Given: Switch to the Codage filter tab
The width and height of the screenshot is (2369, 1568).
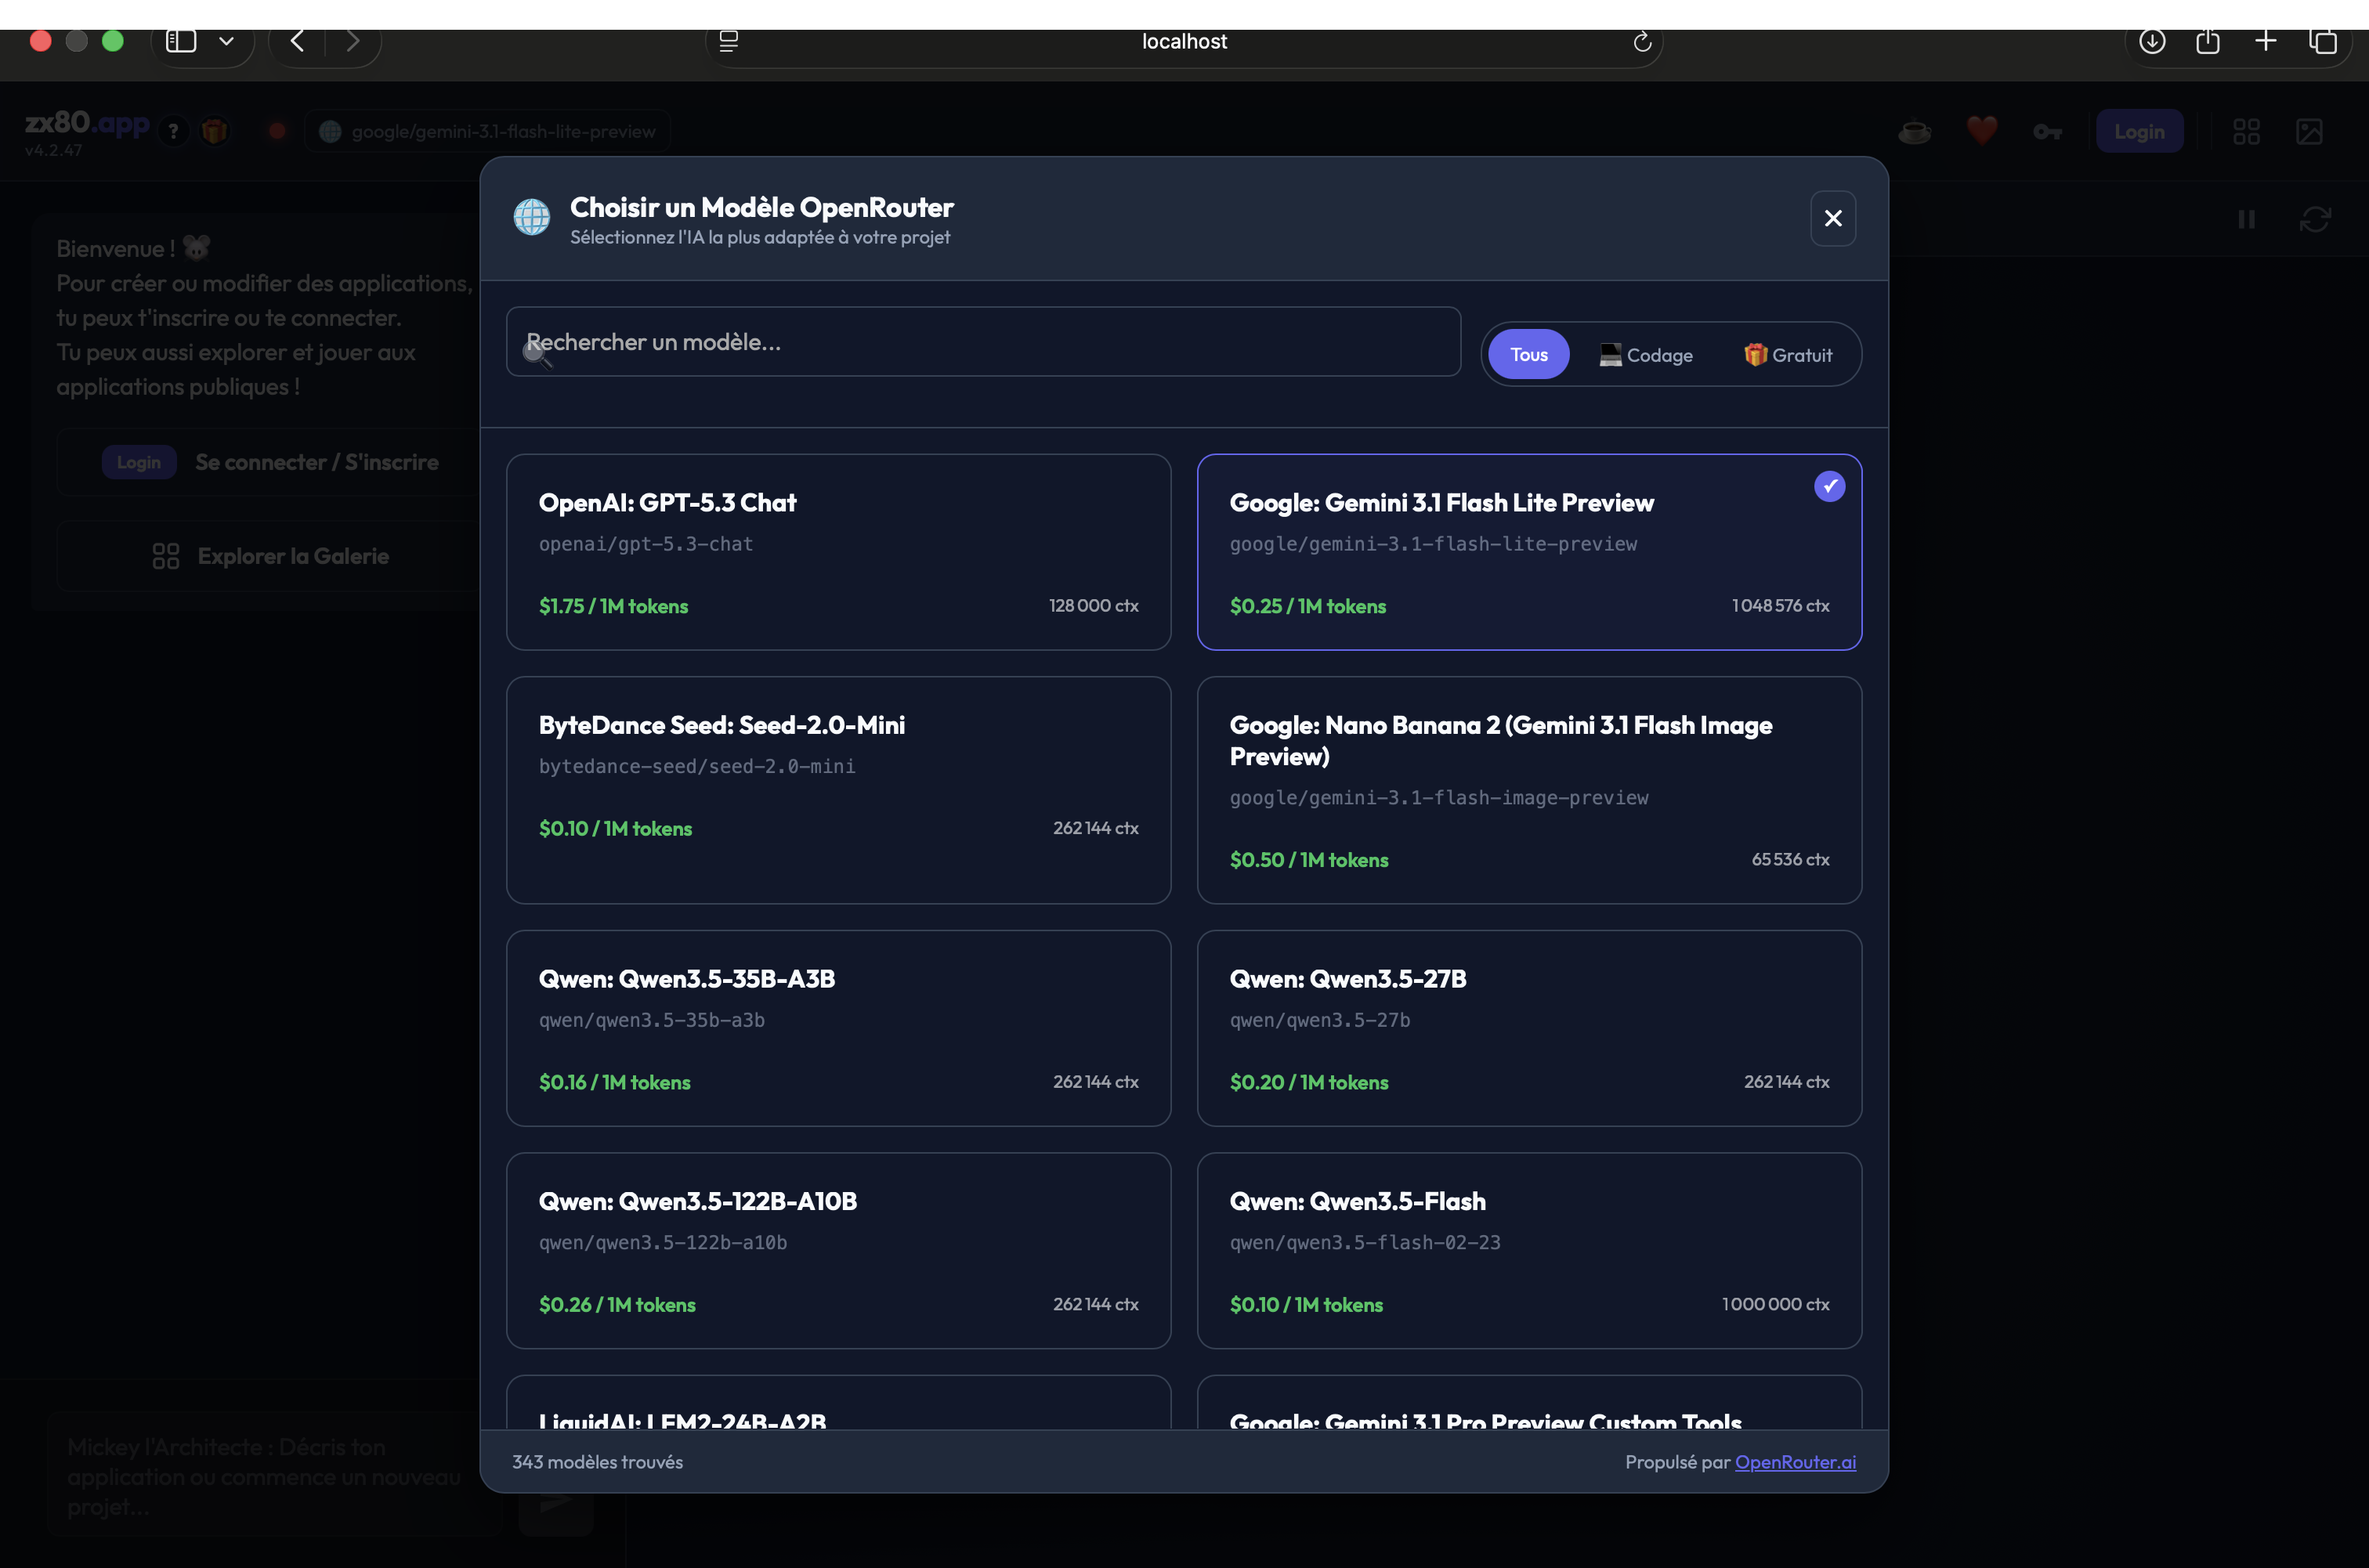Looking at the screenshot, I should click(x=1646, y=355).
